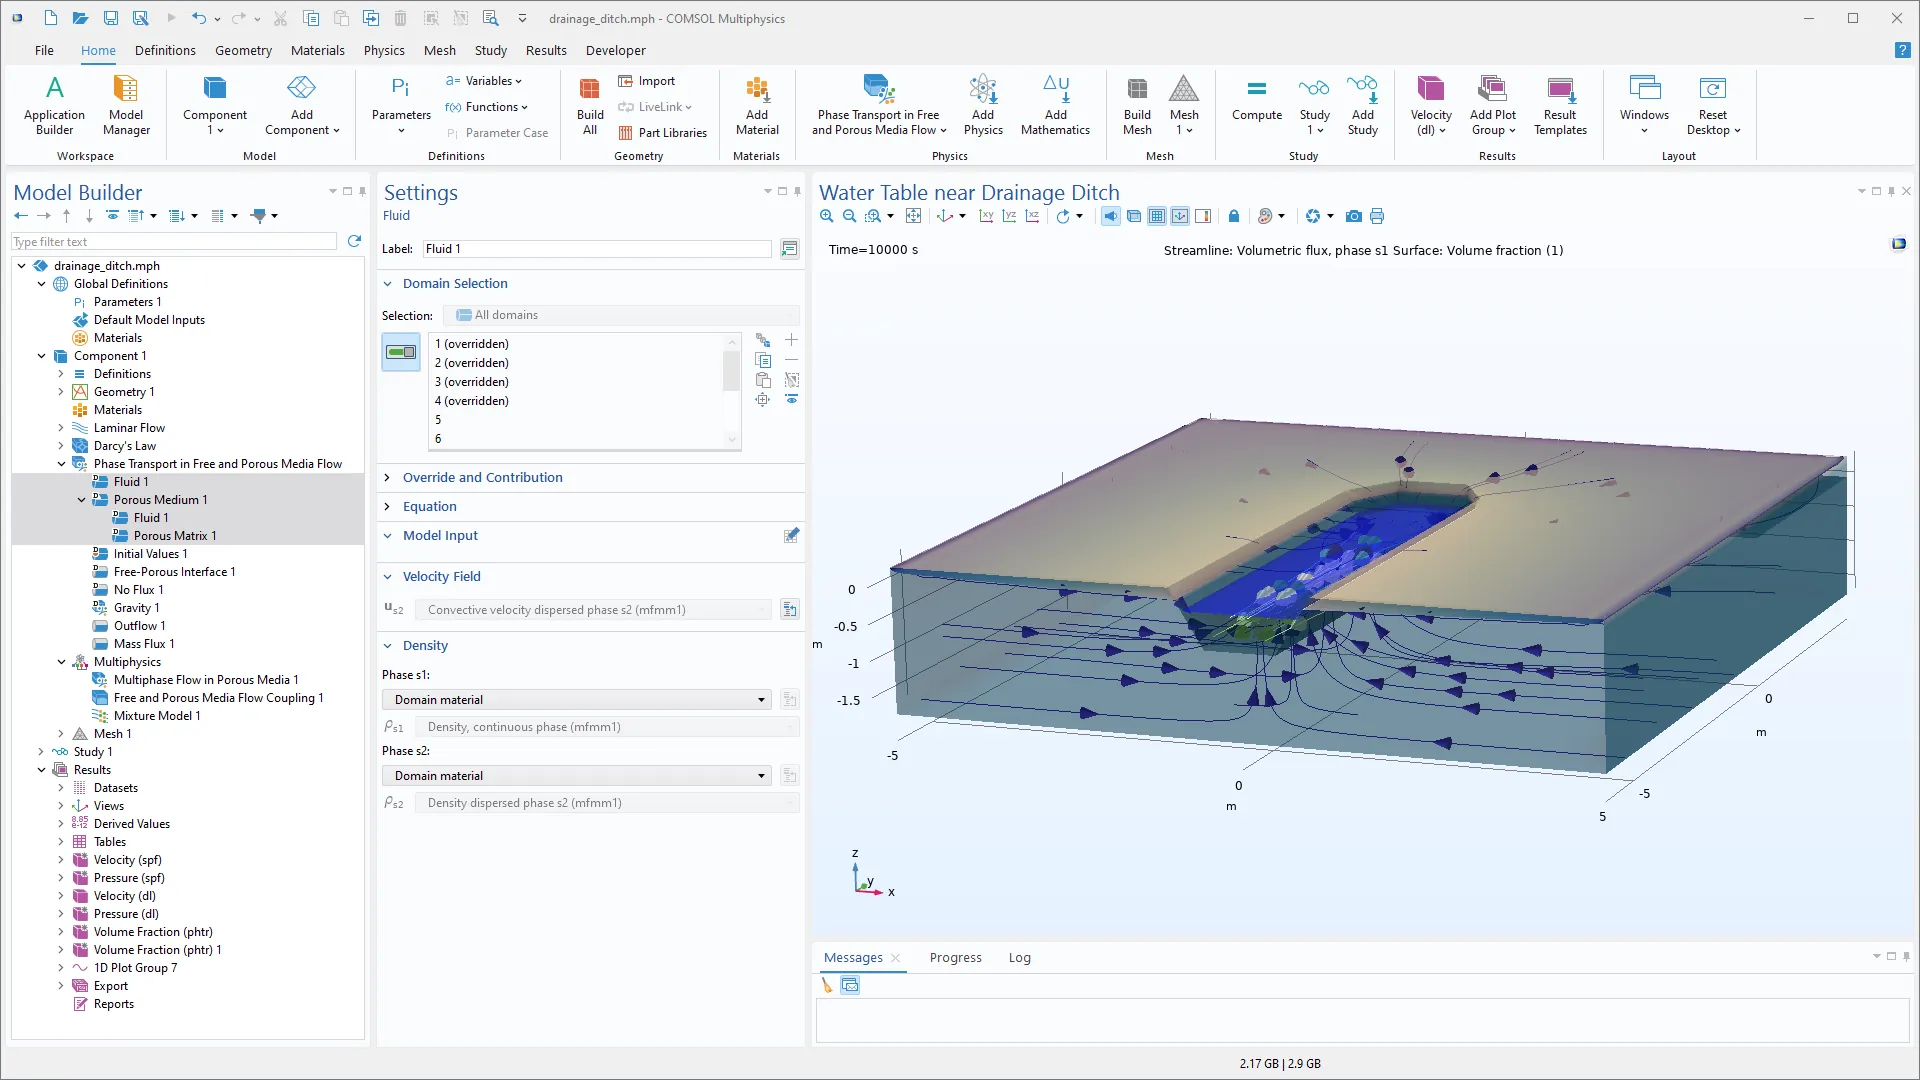The height and width of the screenshot is (1080, 1920).
Task: Open the Phase s1 density dropdown
Action: tap(578, 700)
